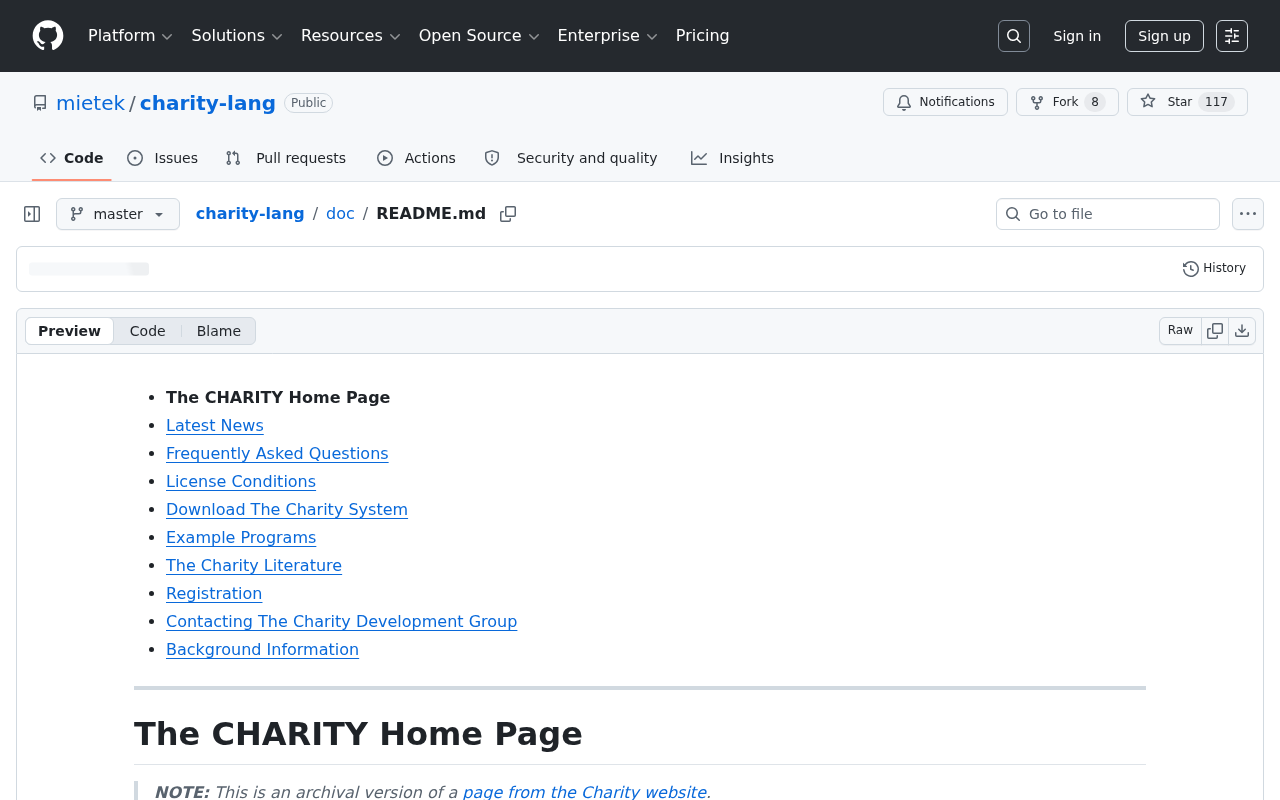Screen dimensions: 1280x800
Task: Click the README.md file name in breadcrumb
Action: tap(431, 214)
